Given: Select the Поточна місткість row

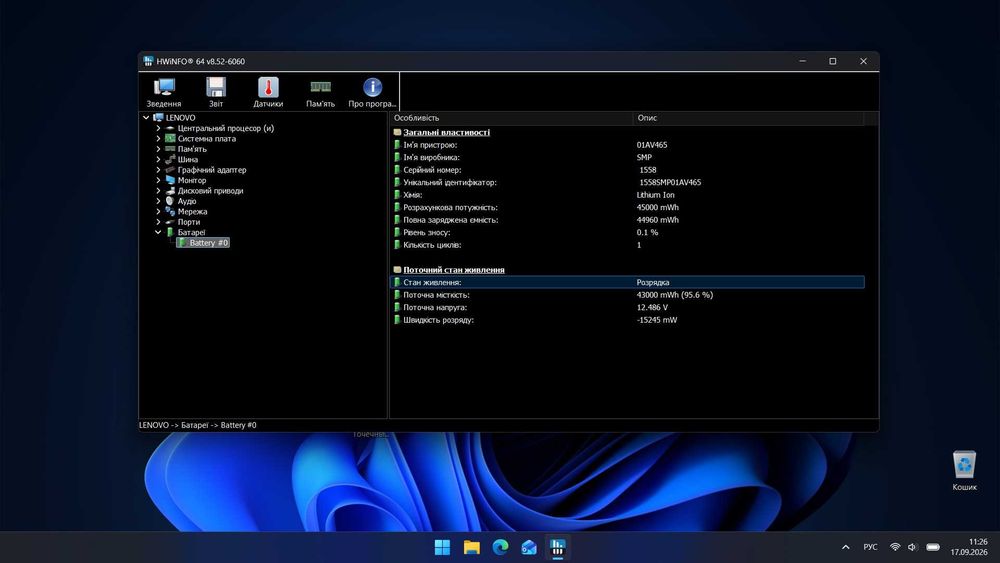Looking at the screenshot, I should [628, 295].
